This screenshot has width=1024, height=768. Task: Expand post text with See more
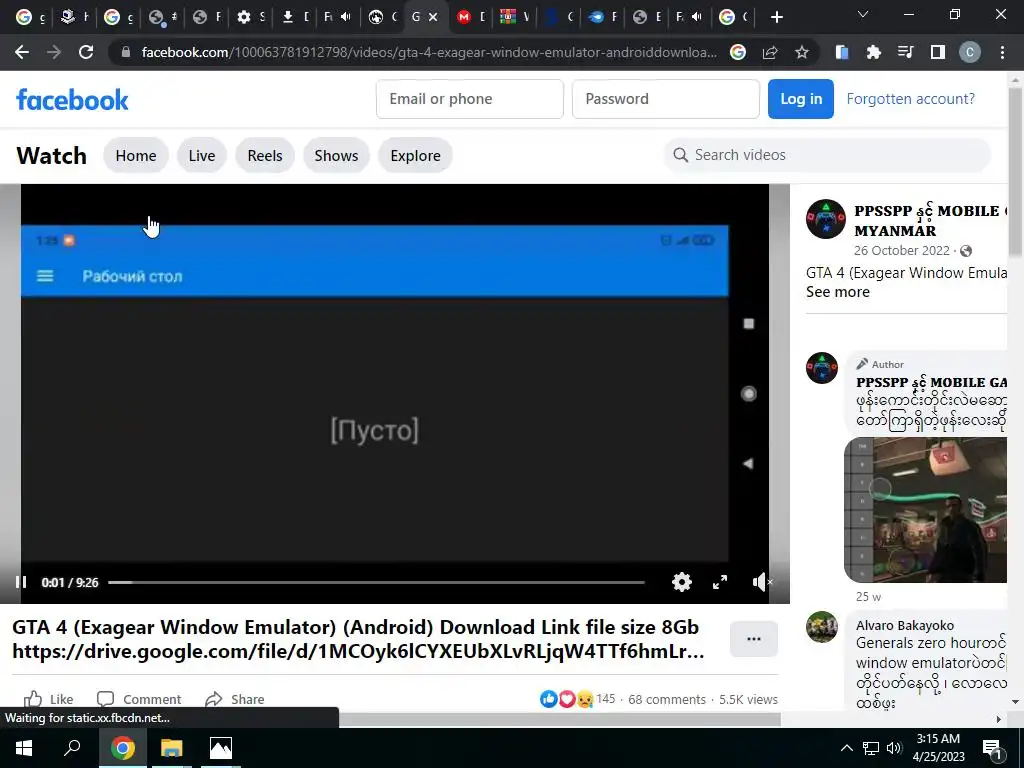837,292
